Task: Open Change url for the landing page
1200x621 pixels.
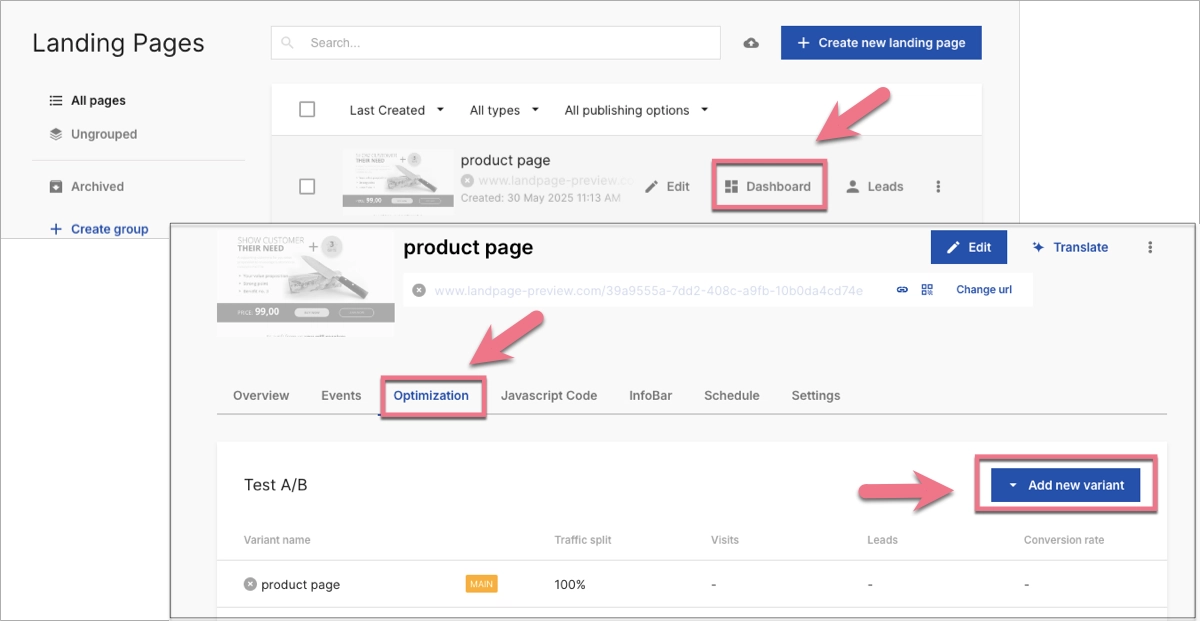Action: tap(983, 289)
